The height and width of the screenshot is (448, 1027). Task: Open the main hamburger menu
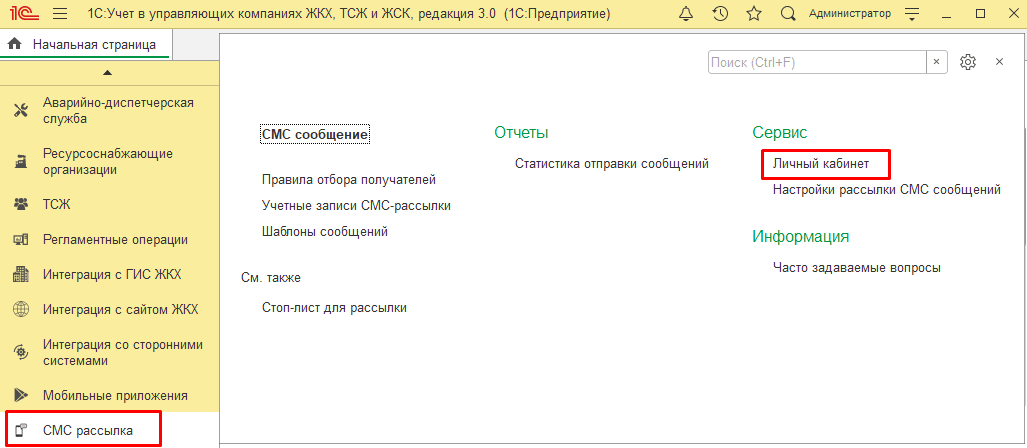pos(60,14)
